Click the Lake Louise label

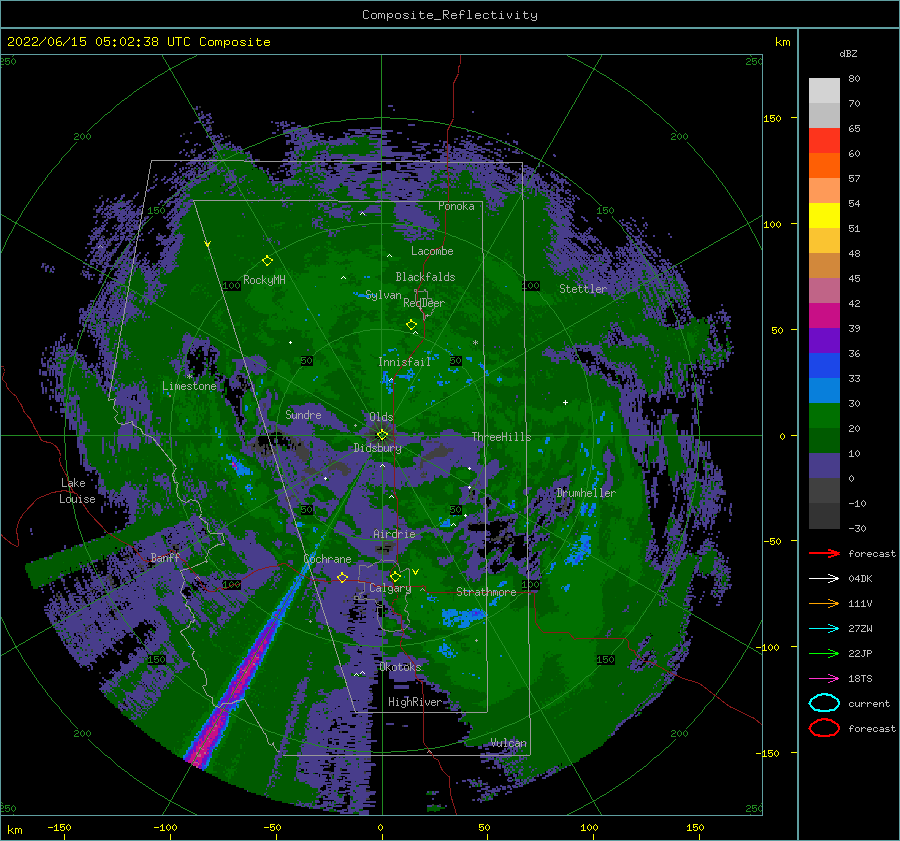point(77,491)
